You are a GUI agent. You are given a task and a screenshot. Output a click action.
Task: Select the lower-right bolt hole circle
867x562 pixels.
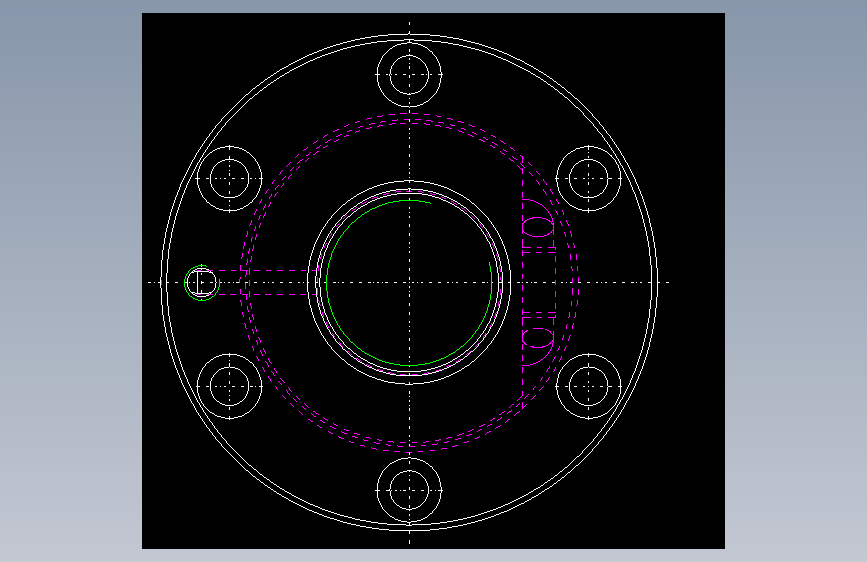coord(589,386)
